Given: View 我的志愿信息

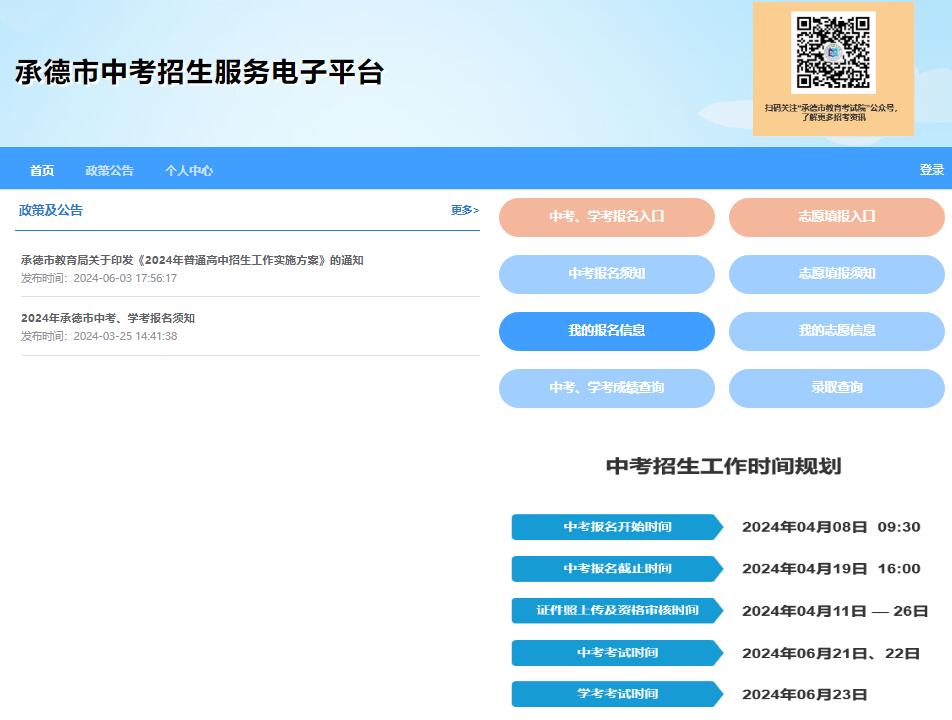Looking at the screenshot, I should [x=836, y=331].
